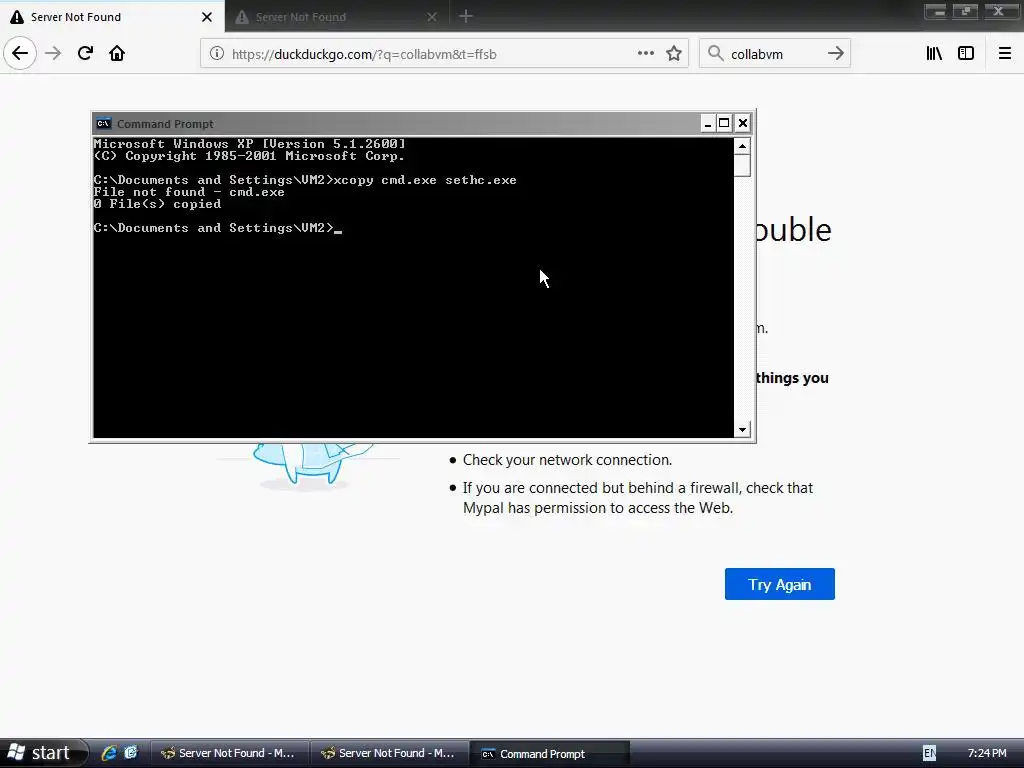Image resolution: width=1024 pixels, height=768 pixels.
Task: Click the Command Prompt title bar text
Action: 165,123
